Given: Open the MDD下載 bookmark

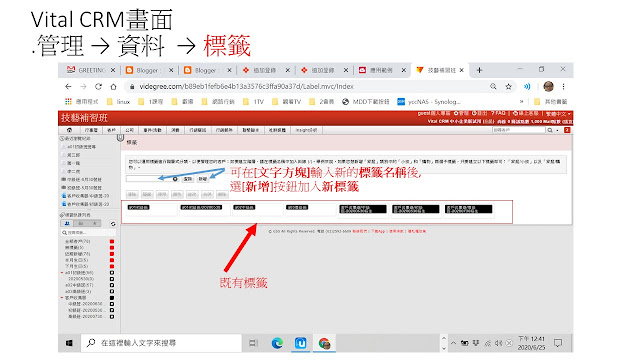Looking at the screenshot, I should tap(366, 102).
